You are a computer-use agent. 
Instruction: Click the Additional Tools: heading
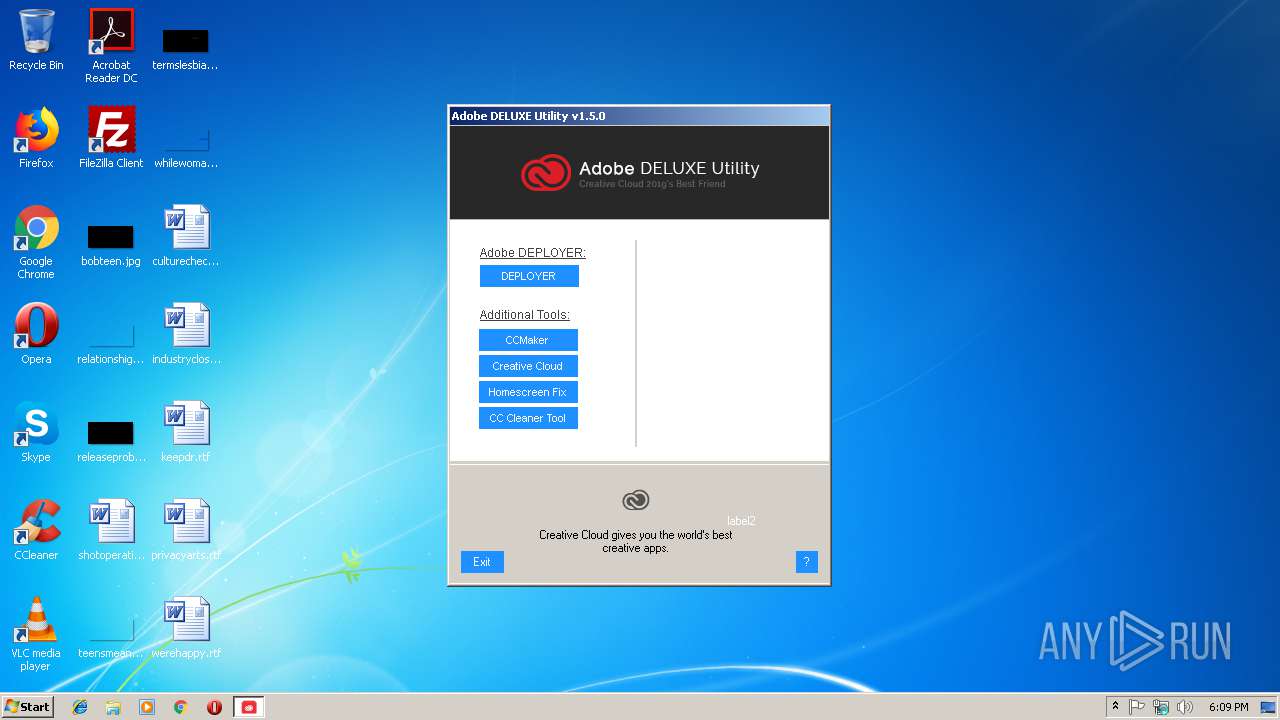click(525, 315)
